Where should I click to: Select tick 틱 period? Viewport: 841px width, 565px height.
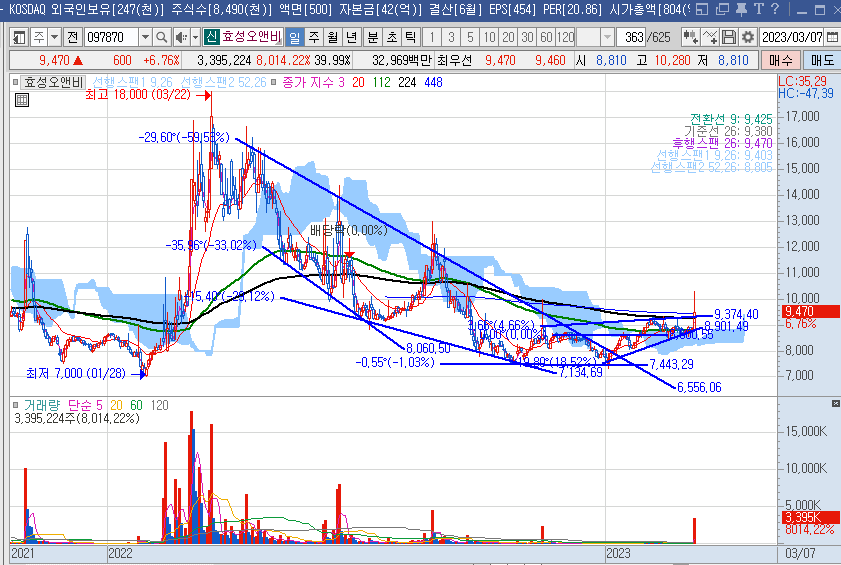tap(411, 37)
